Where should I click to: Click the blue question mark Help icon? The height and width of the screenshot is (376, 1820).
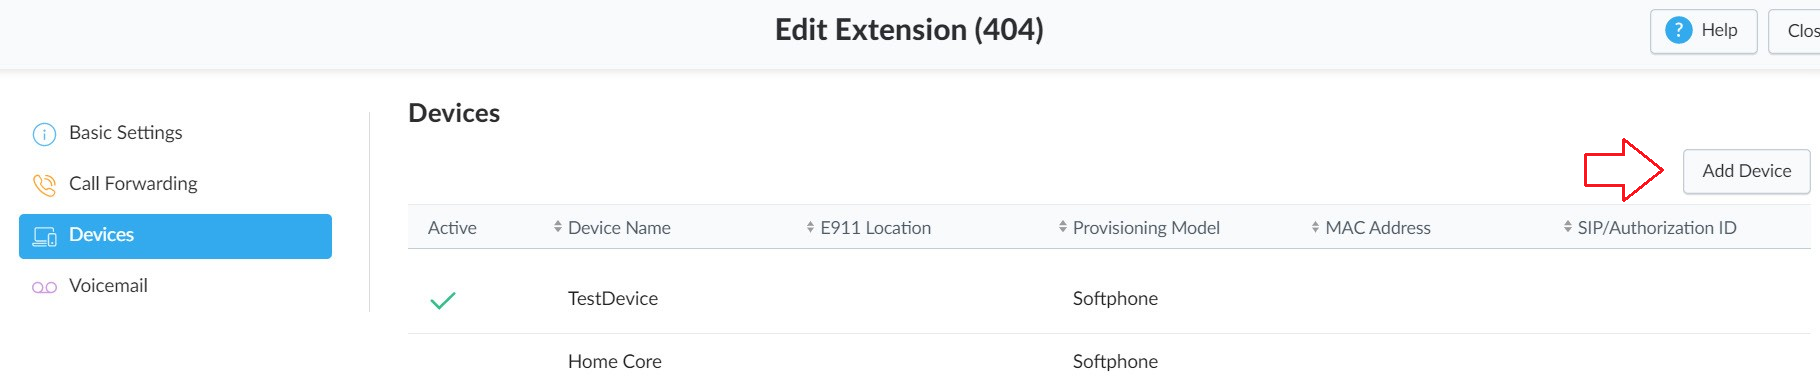point(1678,30)
